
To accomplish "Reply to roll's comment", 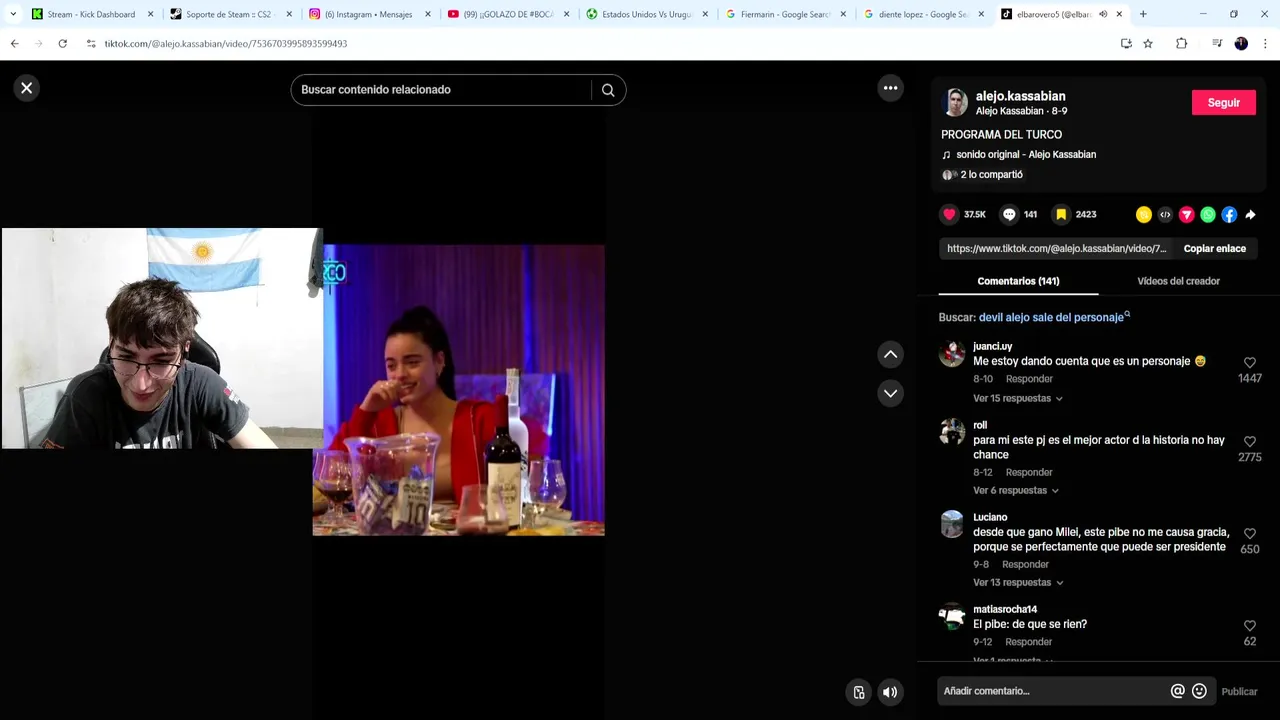I will [1029, 472].
